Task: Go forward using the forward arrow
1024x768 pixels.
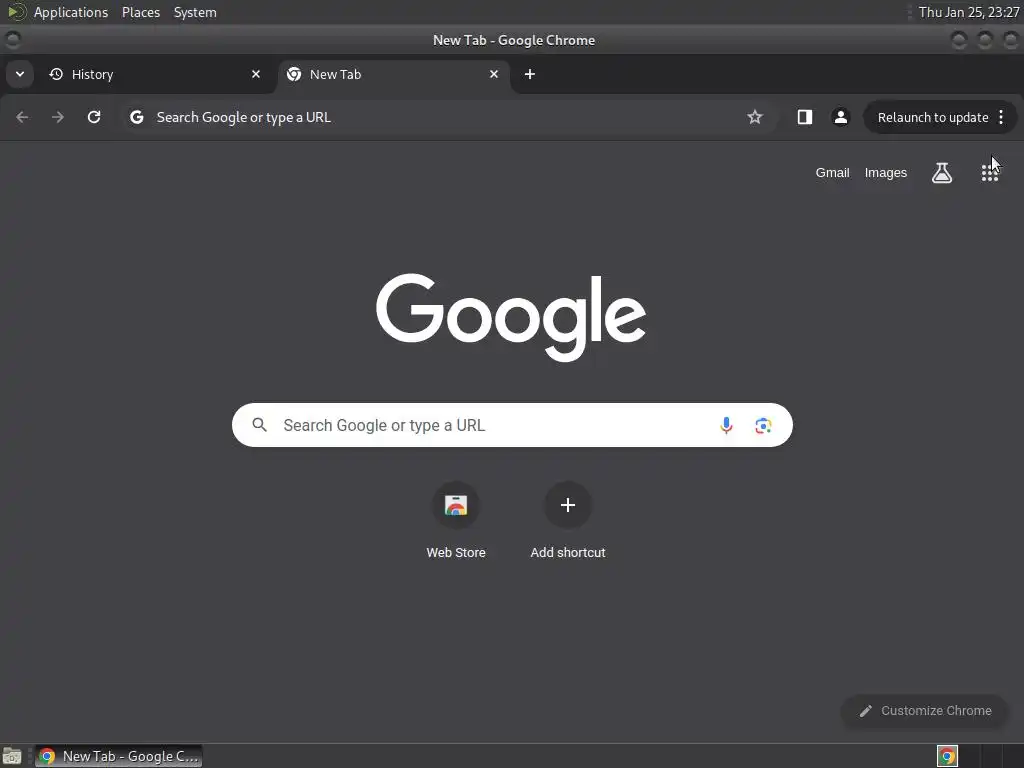Action: (x=58, y=118)
